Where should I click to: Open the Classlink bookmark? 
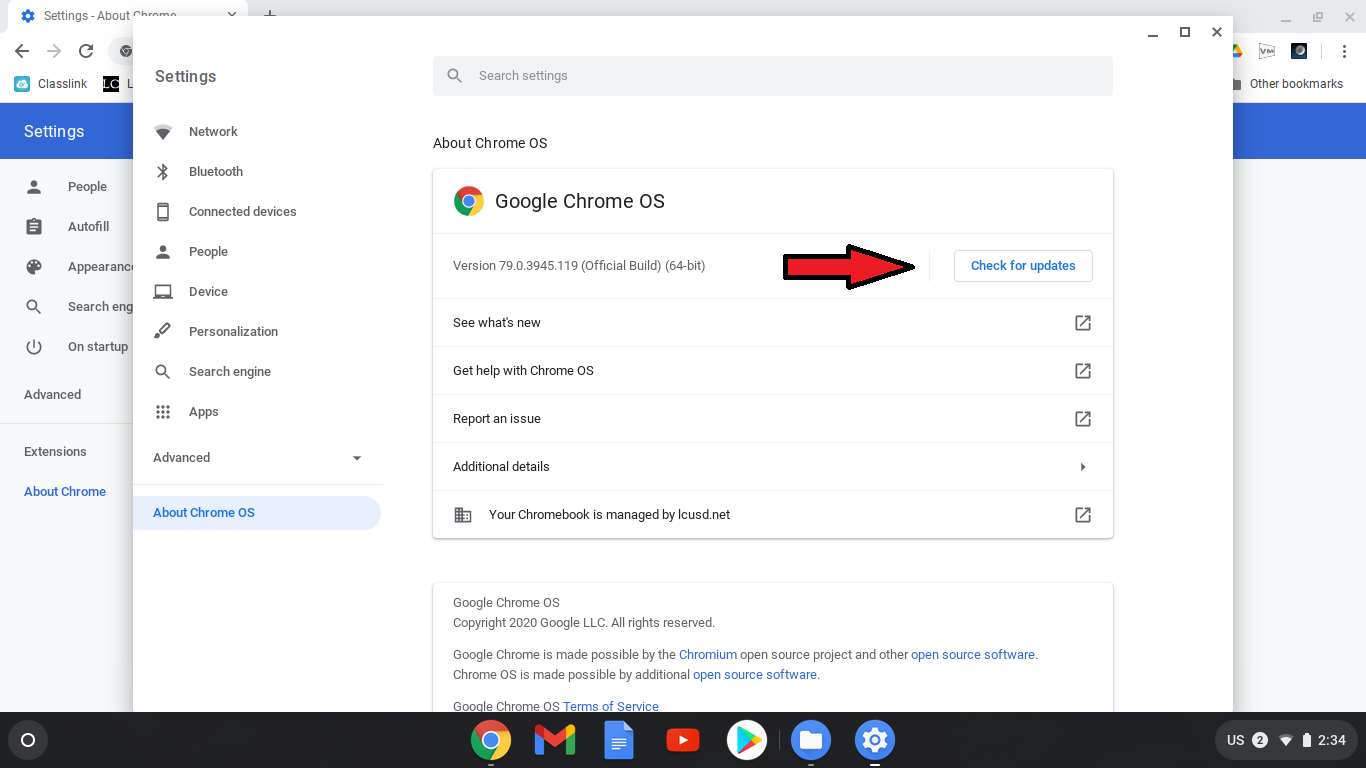point(51,84)
